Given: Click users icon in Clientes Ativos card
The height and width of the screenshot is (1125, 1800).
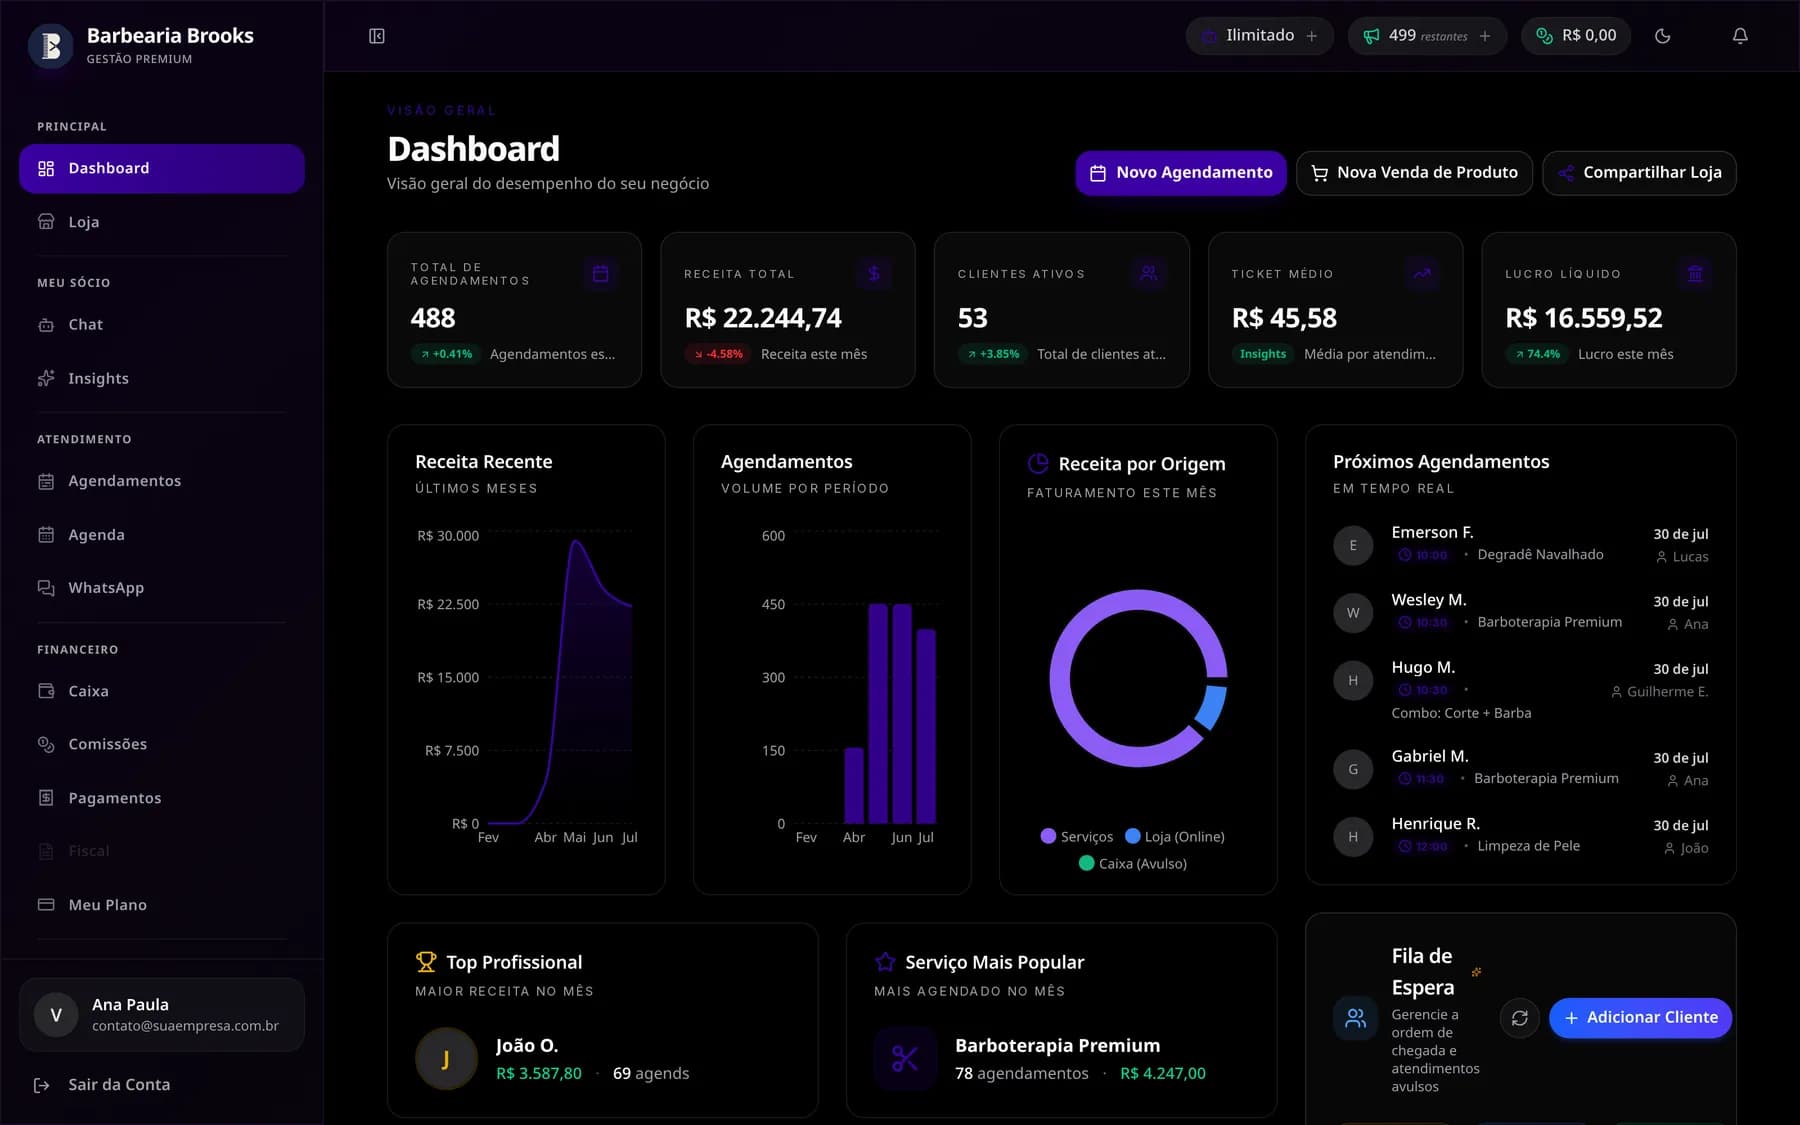Looking at the screenshot, I should point(1148,274).
